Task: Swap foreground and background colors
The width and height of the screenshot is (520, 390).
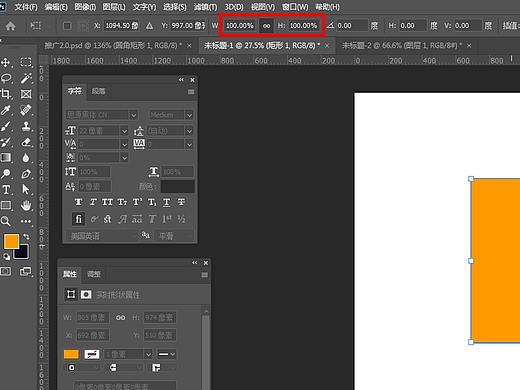Action: (26, 237)
